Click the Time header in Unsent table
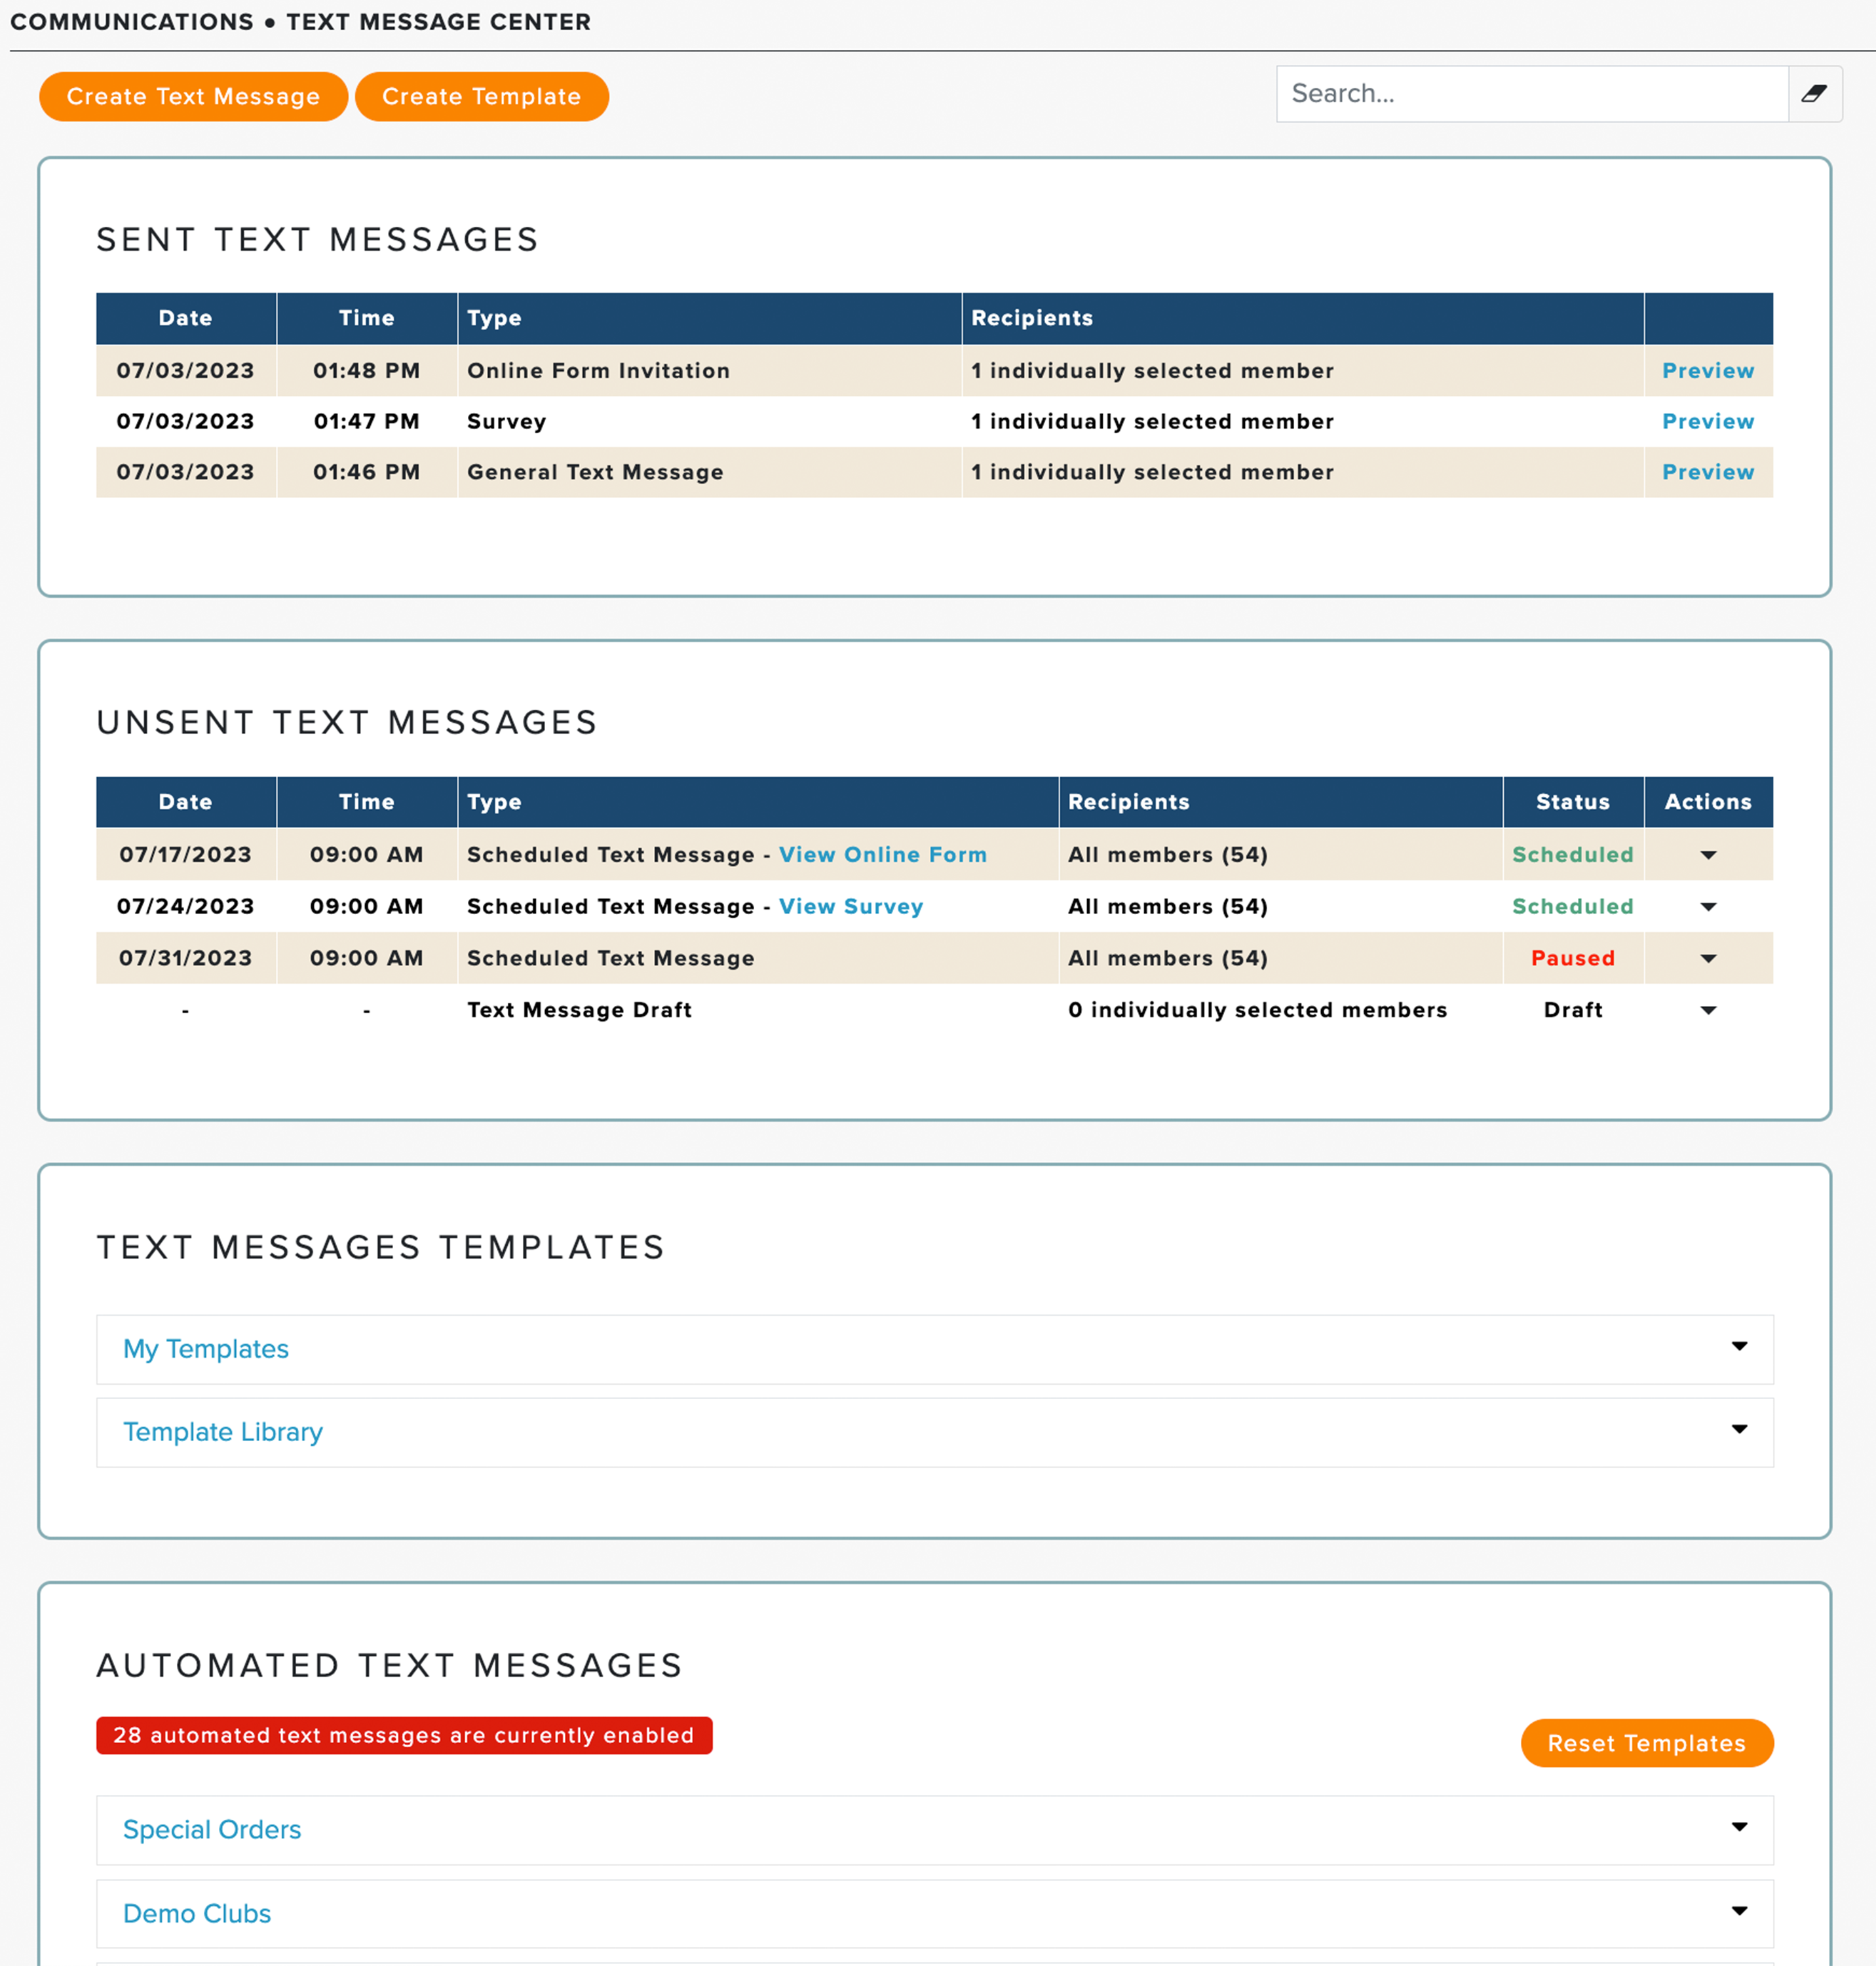The width and height of the screenshot is (1876, 1966). 367,802
